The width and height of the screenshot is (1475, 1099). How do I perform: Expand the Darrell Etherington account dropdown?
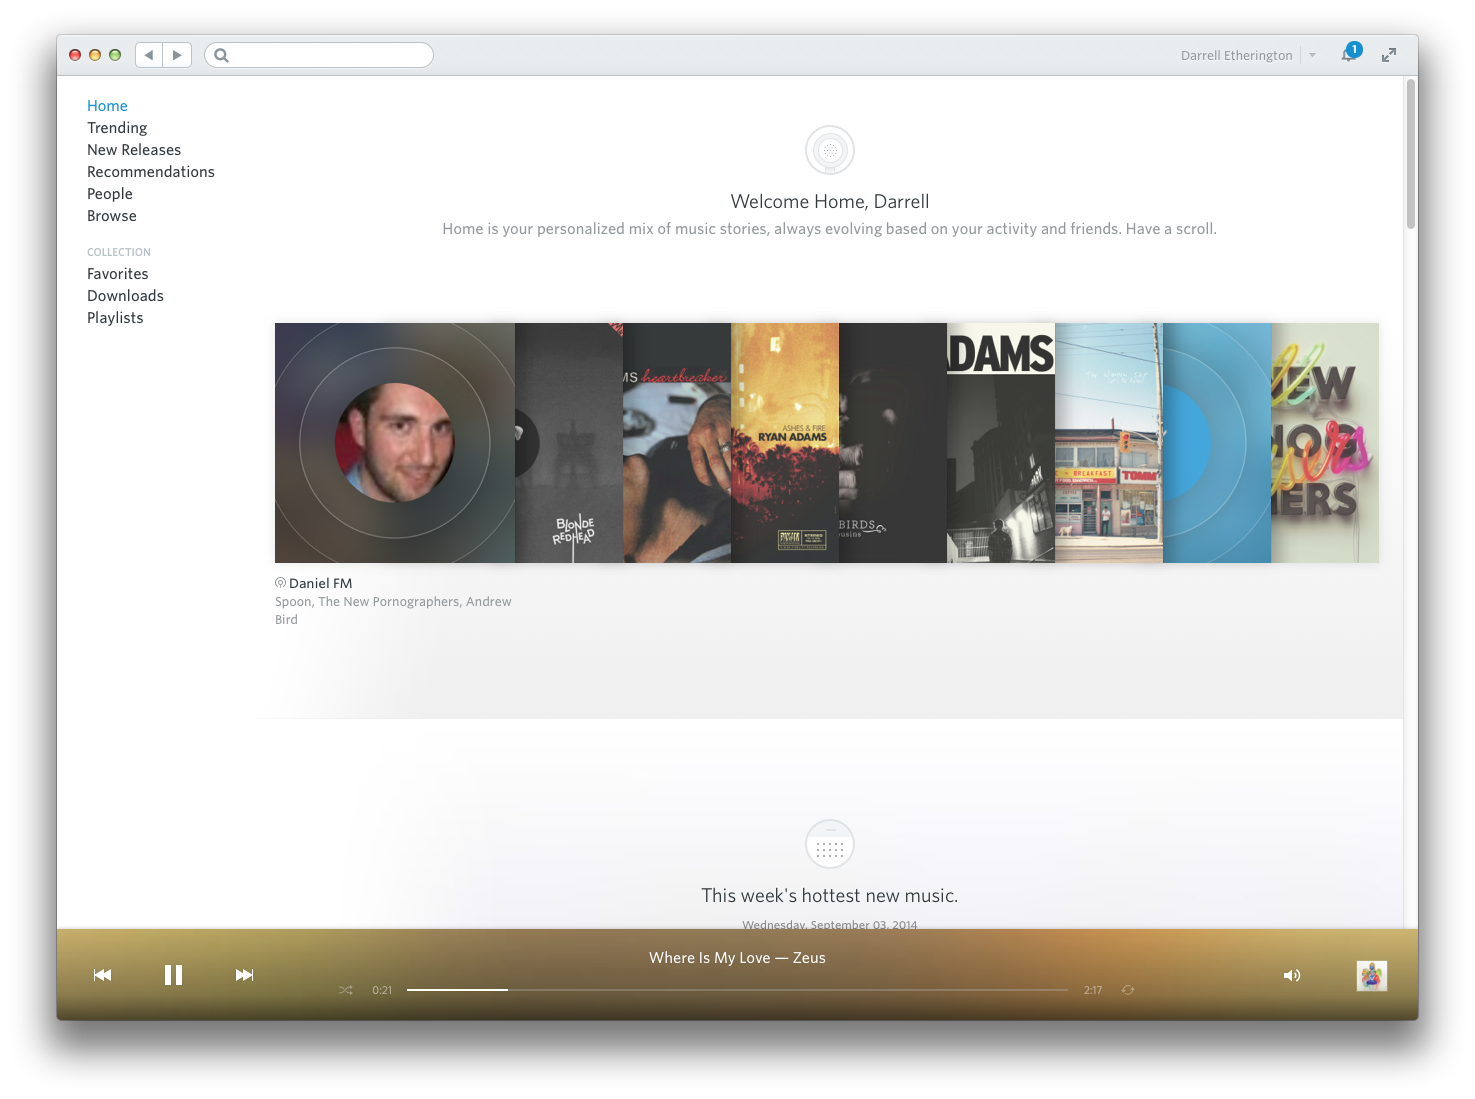(x=1313, y=55)
